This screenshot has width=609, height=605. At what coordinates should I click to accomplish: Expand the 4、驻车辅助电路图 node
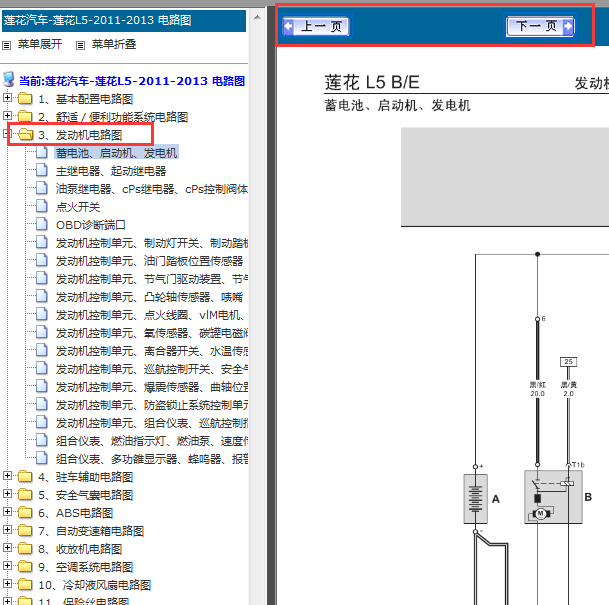(7, 475)
